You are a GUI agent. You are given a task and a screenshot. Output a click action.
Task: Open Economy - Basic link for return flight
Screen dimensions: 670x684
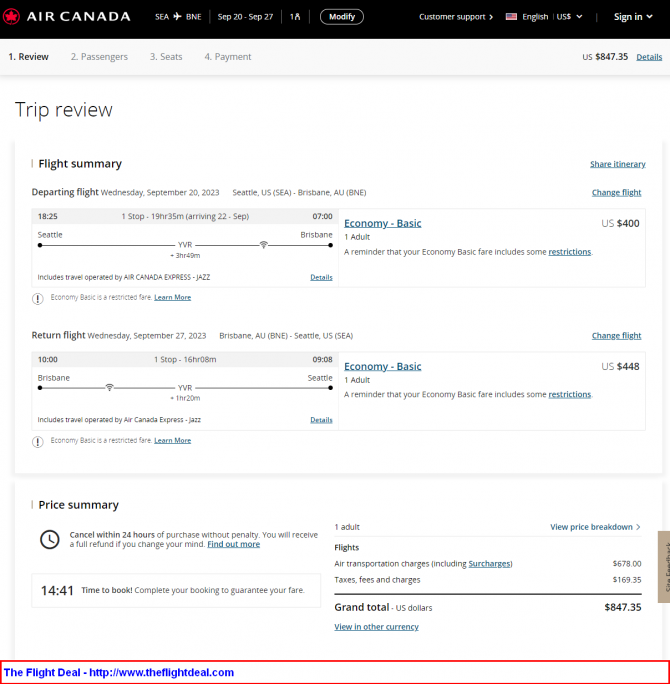pos(383,366)
